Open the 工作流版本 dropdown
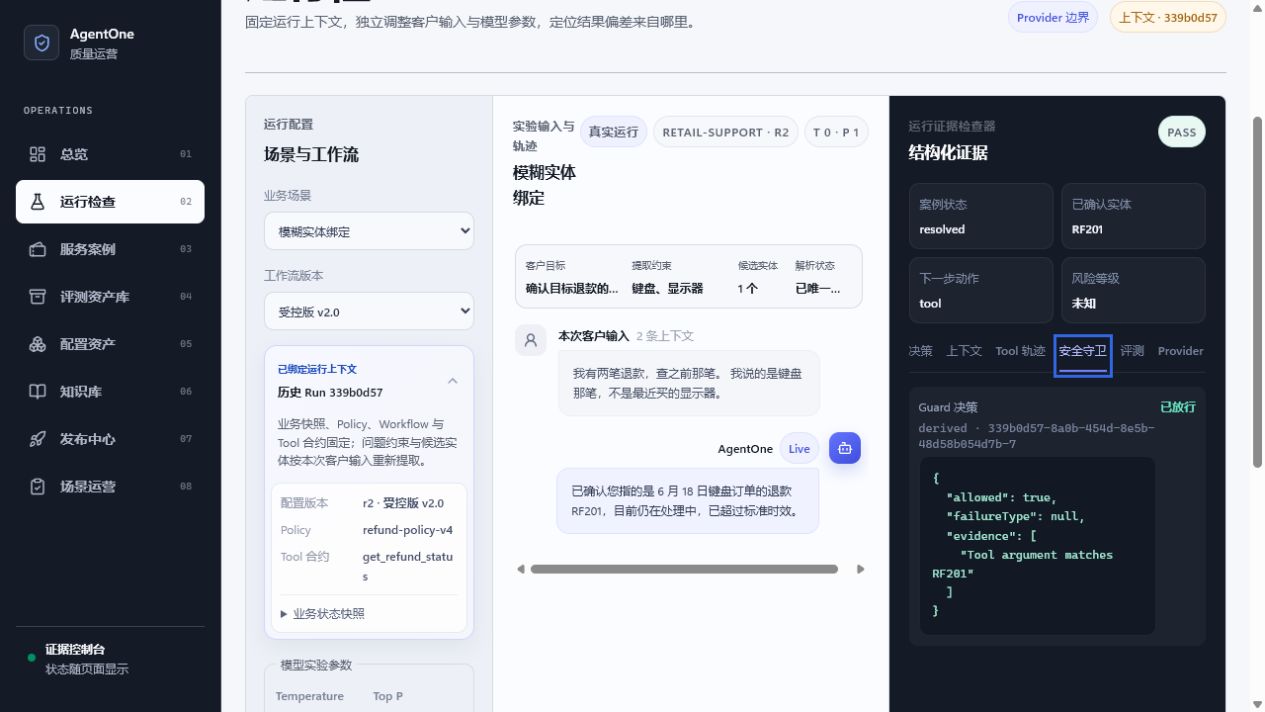This screenshot has width=1265, height=712. click(369, 311)
